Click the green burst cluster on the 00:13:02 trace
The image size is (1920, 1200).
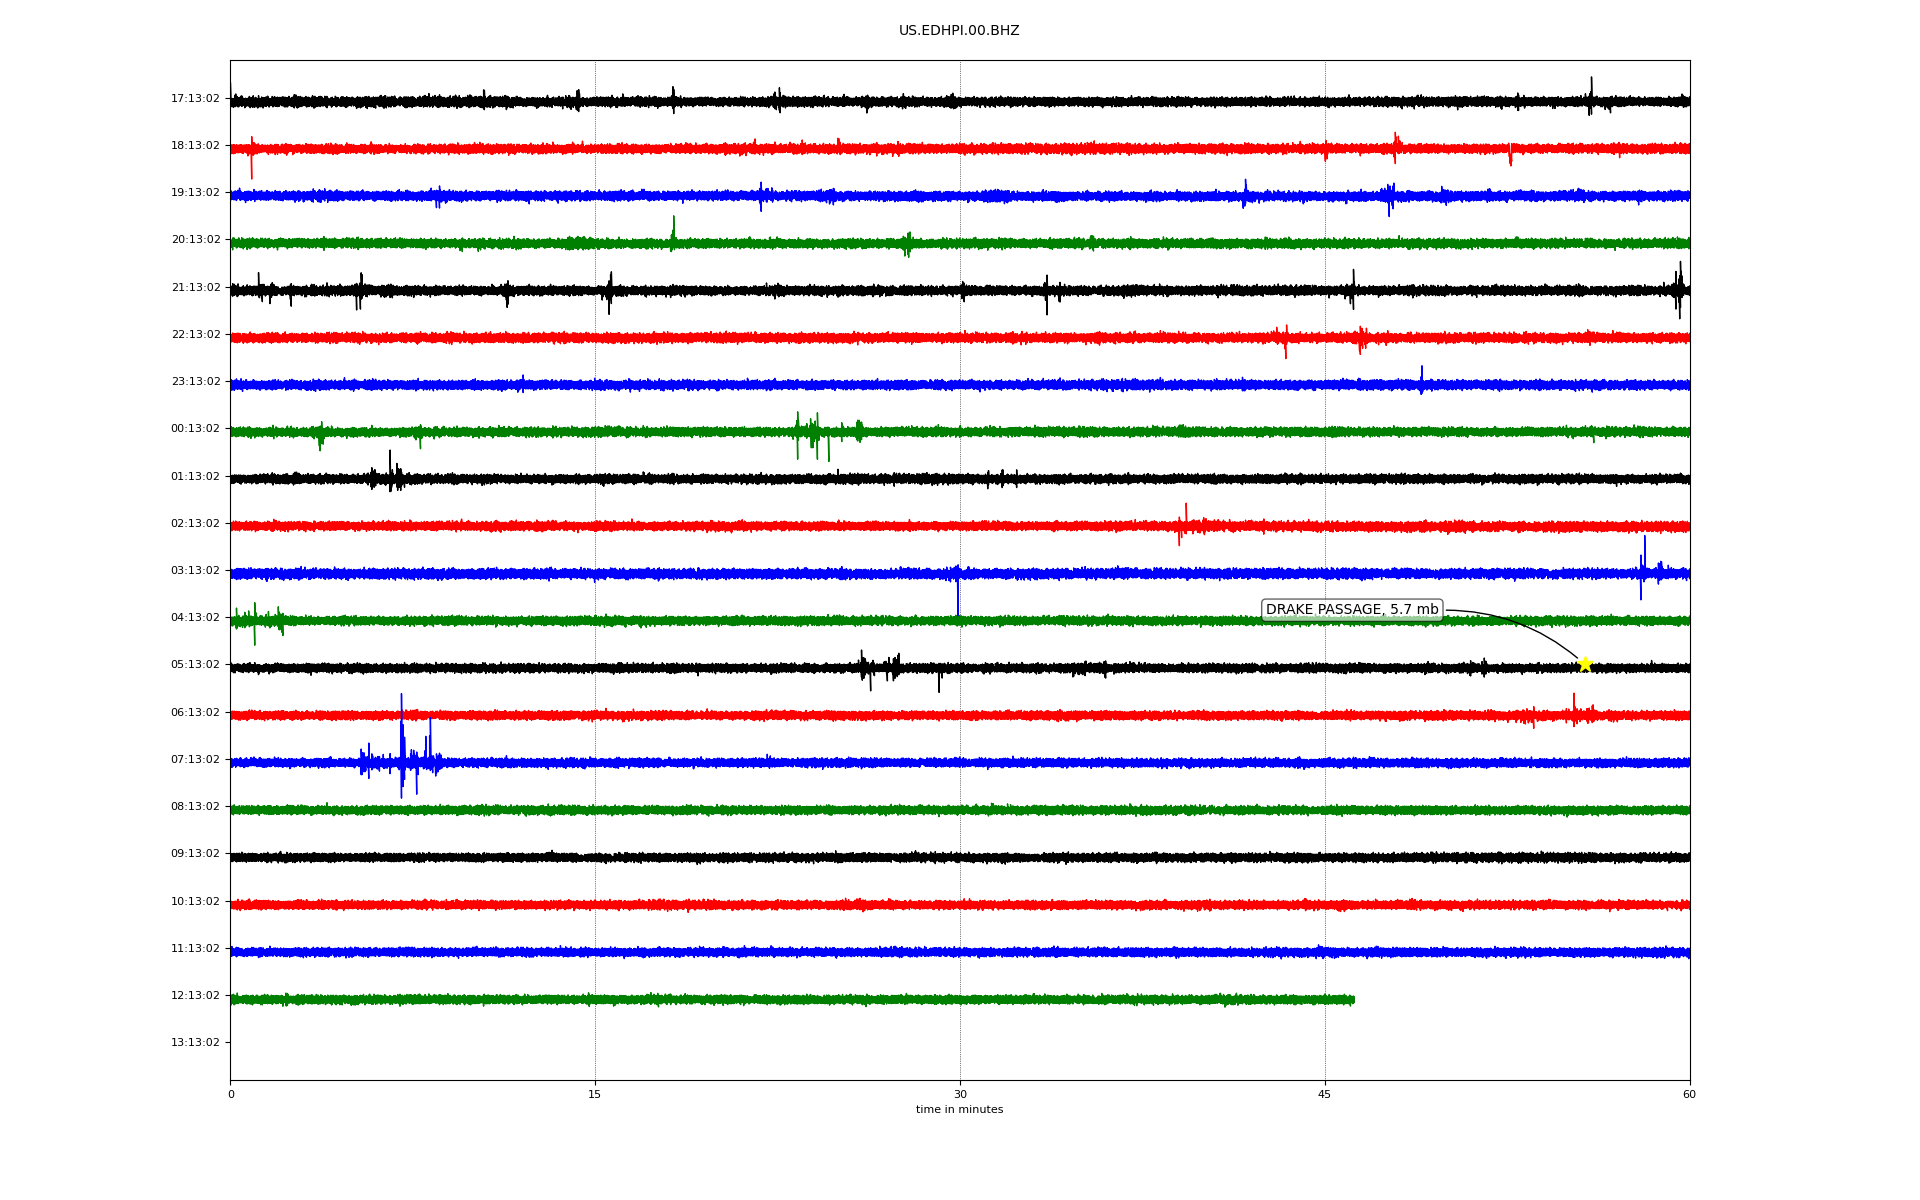pos(827,435)
